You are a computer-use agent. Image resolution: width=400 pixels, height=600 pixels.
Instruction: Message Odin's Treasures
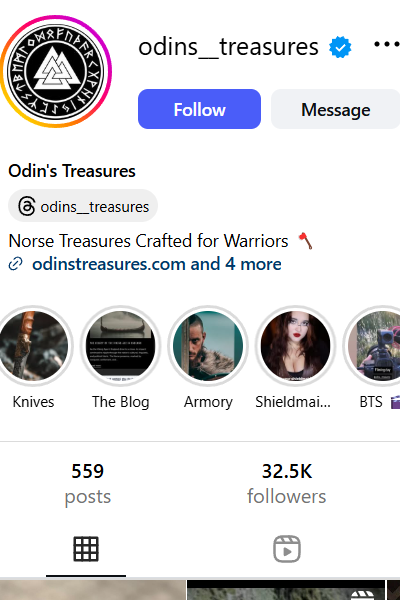tap(335, 109)
